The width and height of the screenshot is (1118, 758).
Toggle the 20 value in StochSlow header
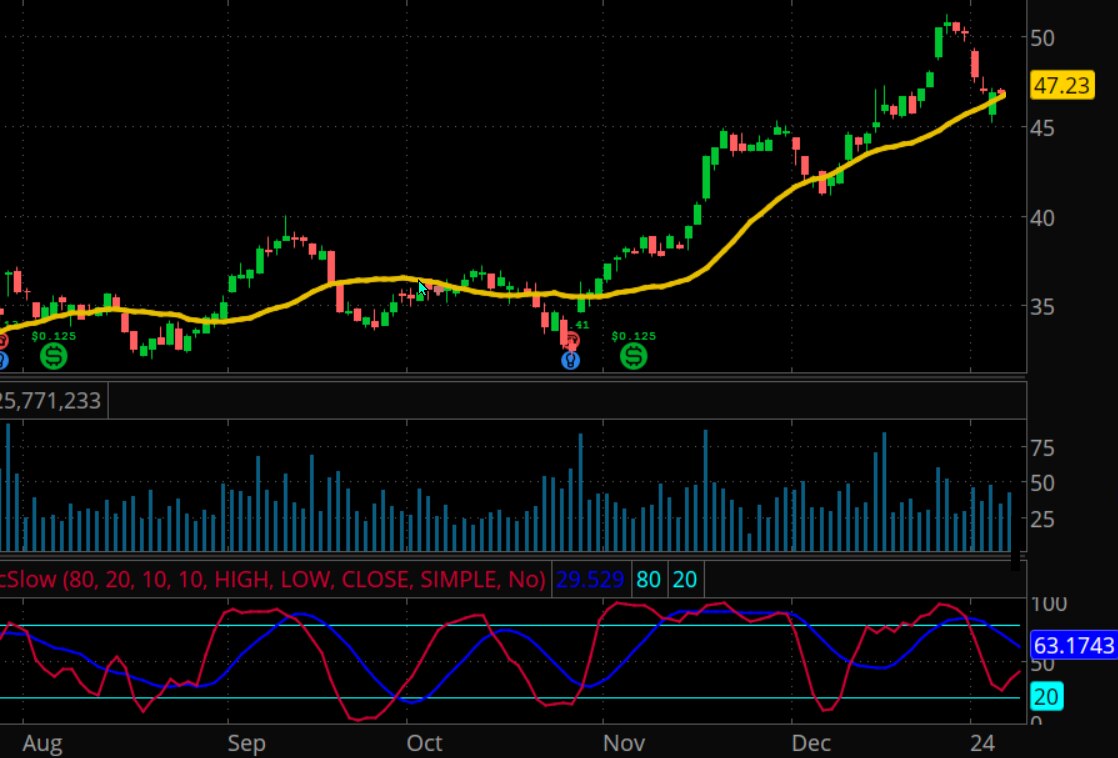pyautogui.click(x=685, y=579)
